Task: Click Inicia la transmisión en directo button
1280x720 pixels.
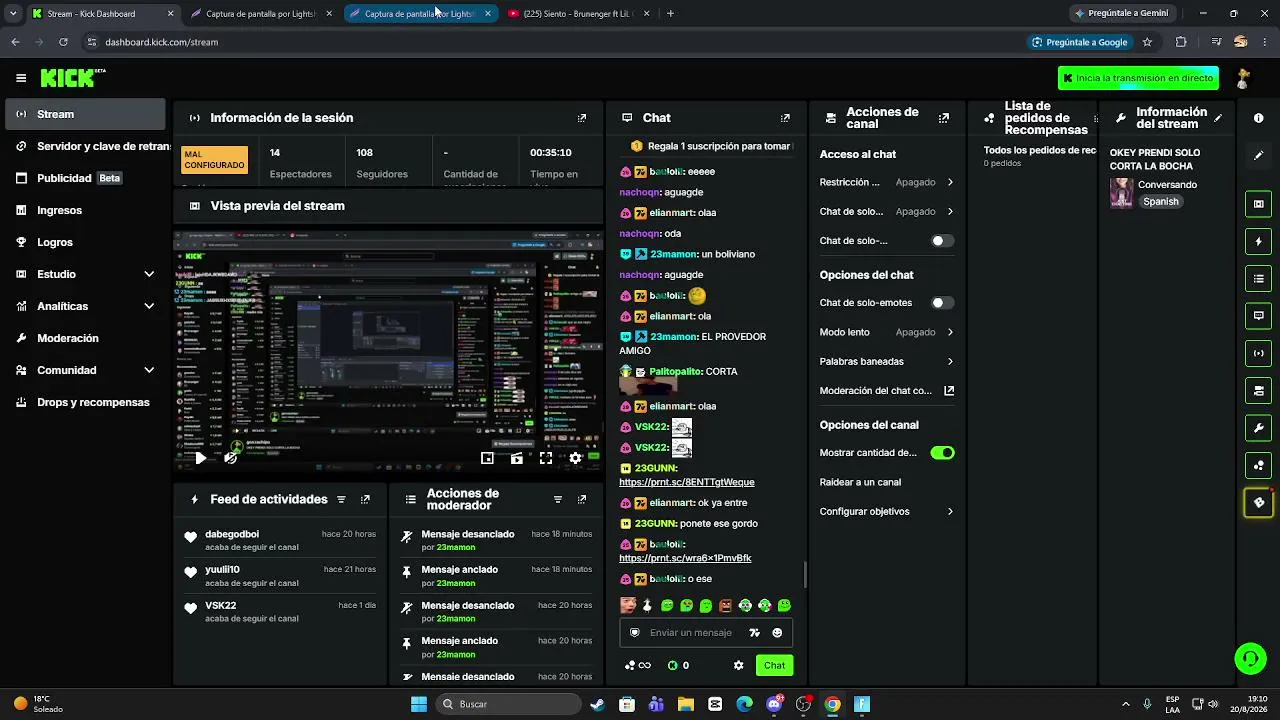Action: coord(1138,78)
